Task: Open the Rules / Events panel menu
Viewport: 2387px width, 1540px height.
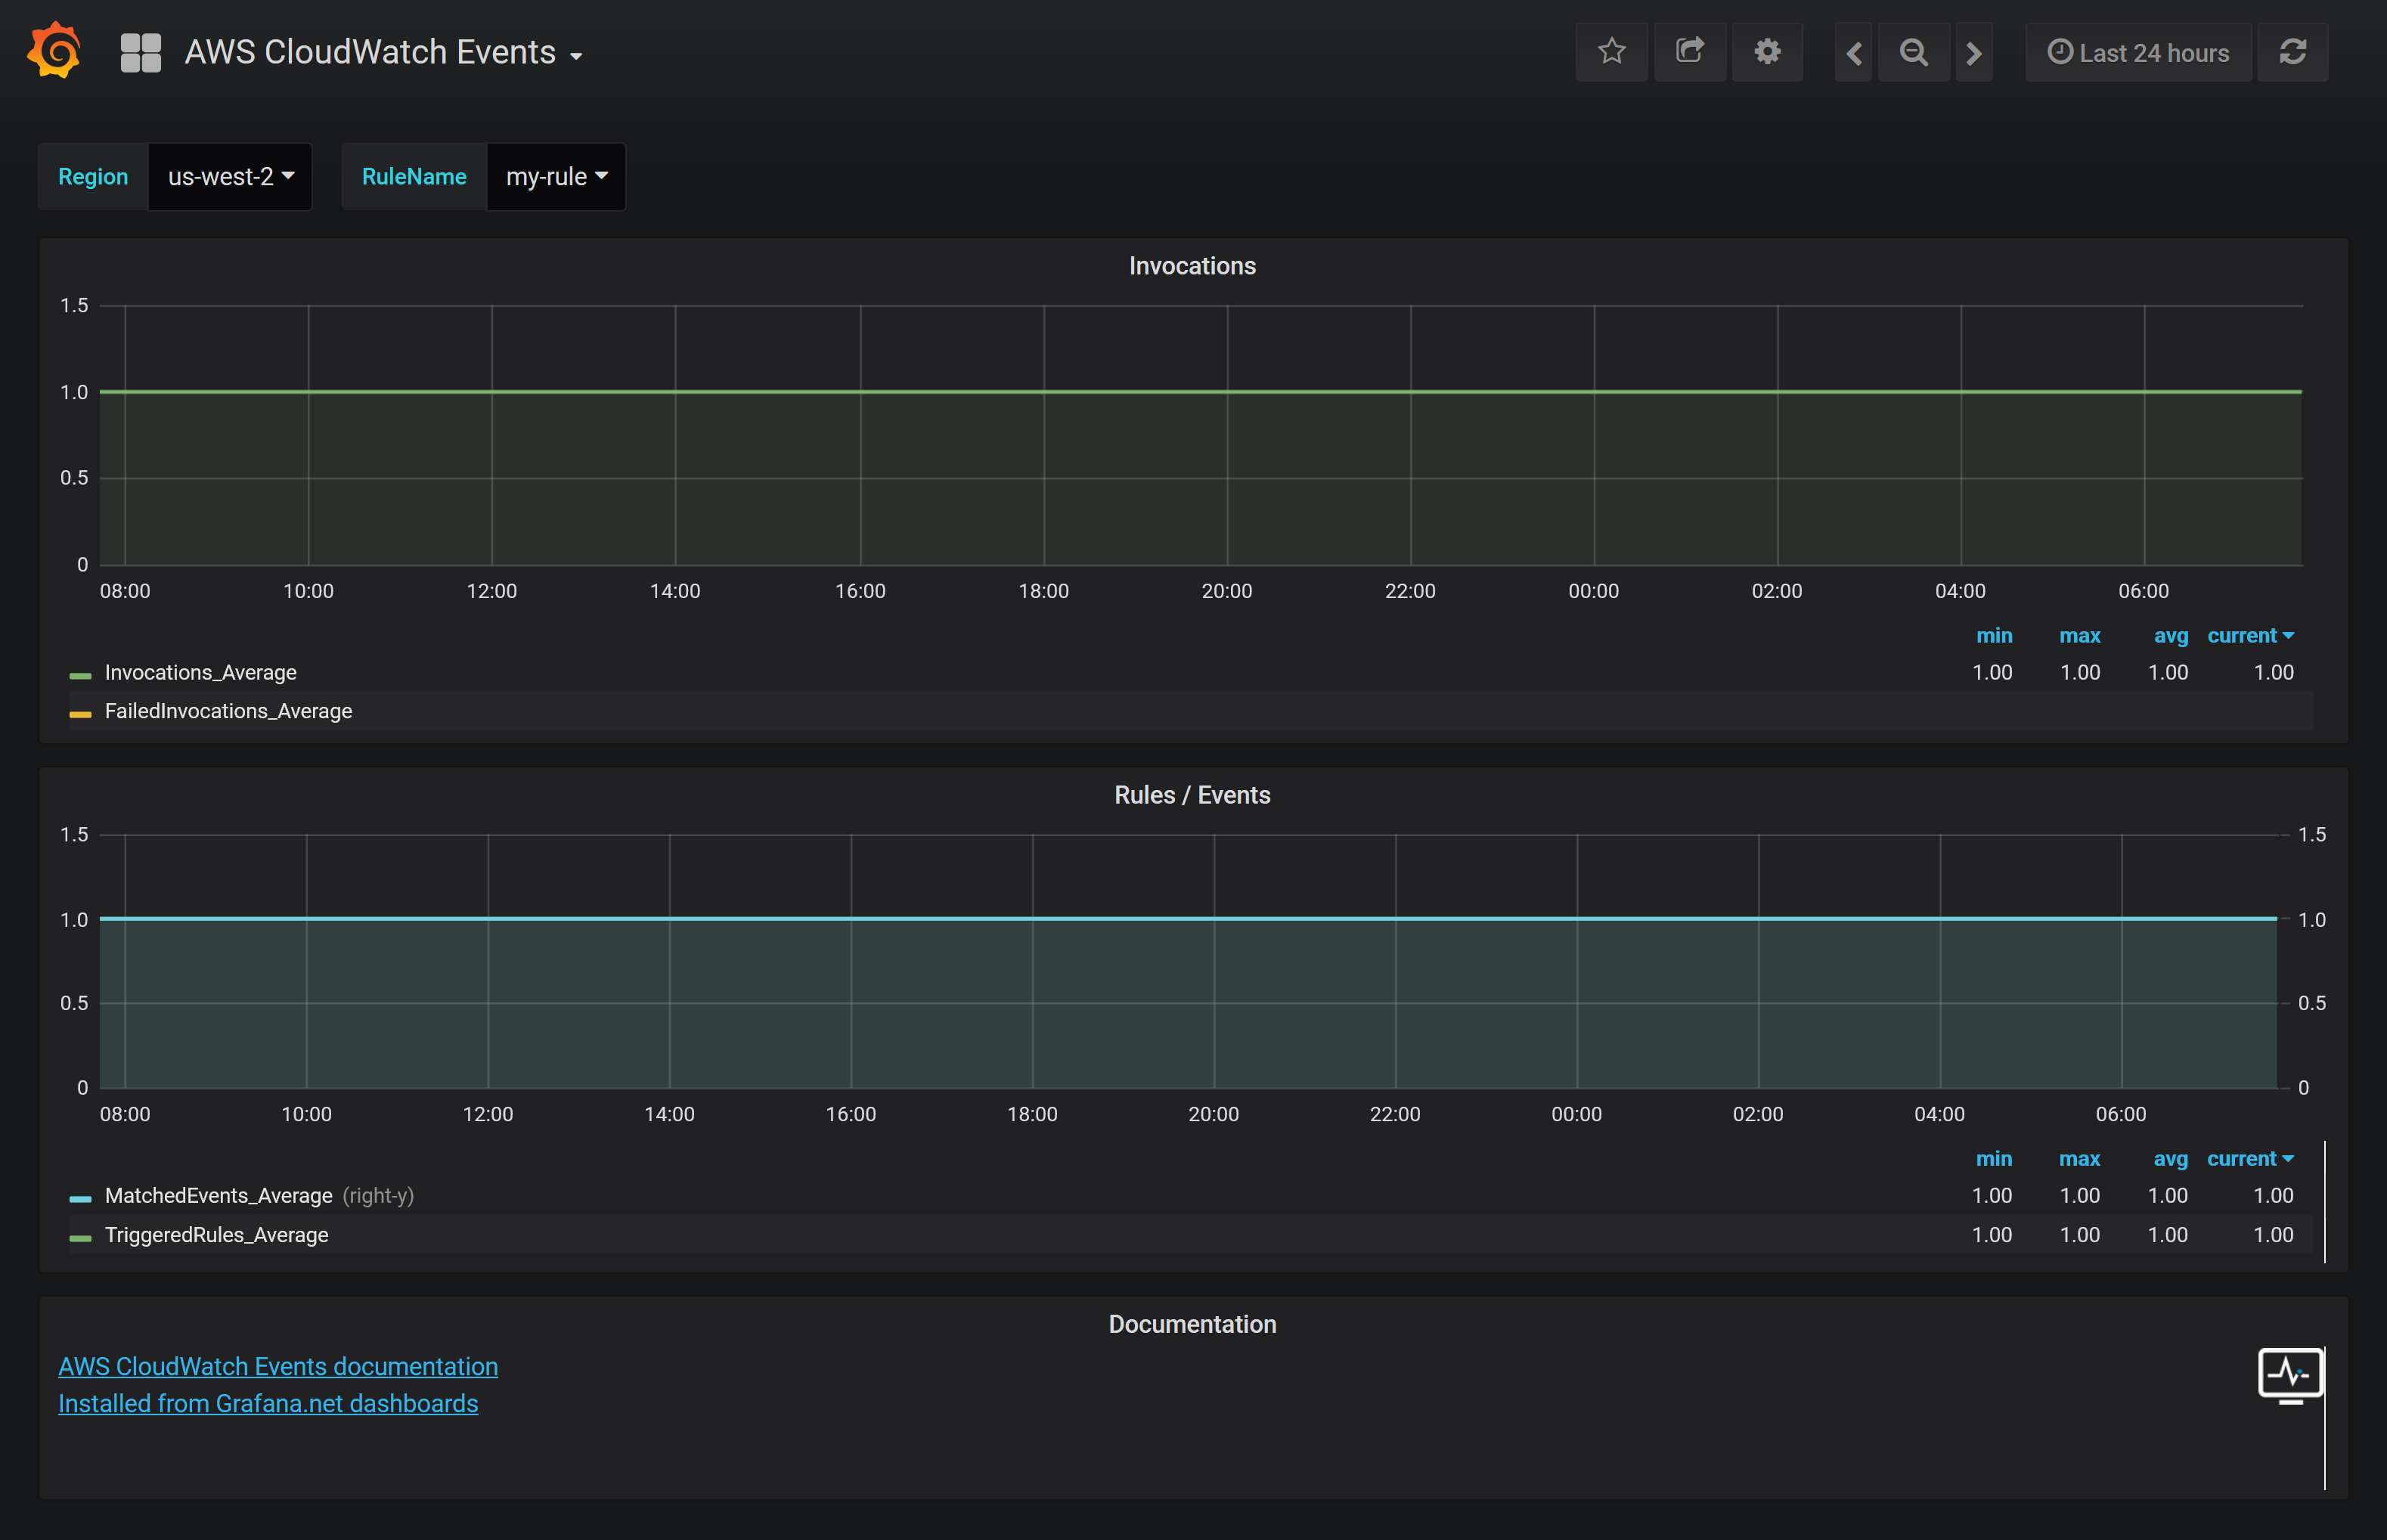Action: point(1192,795)
